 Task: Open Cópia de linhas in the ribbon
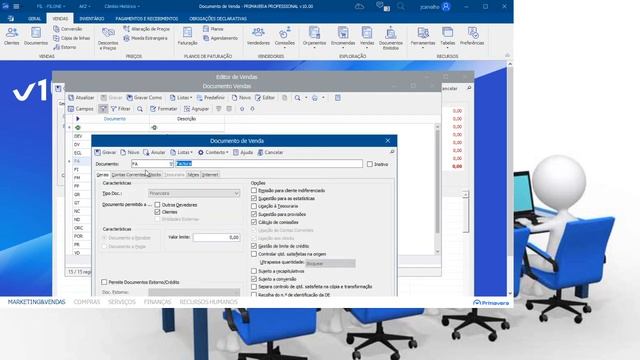coord(71,38)
